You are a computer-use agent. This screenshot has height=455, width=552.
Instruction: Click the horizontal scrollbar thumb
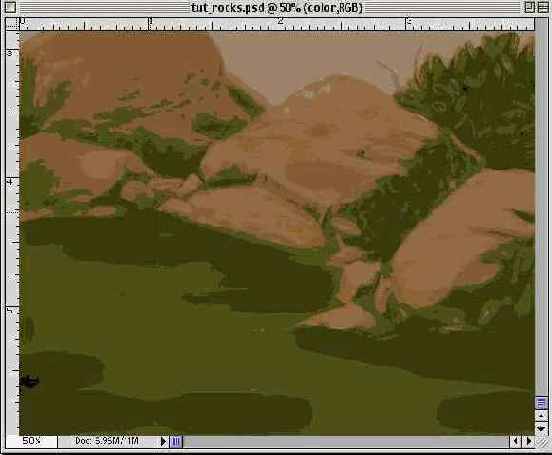[x=176, y=441]
